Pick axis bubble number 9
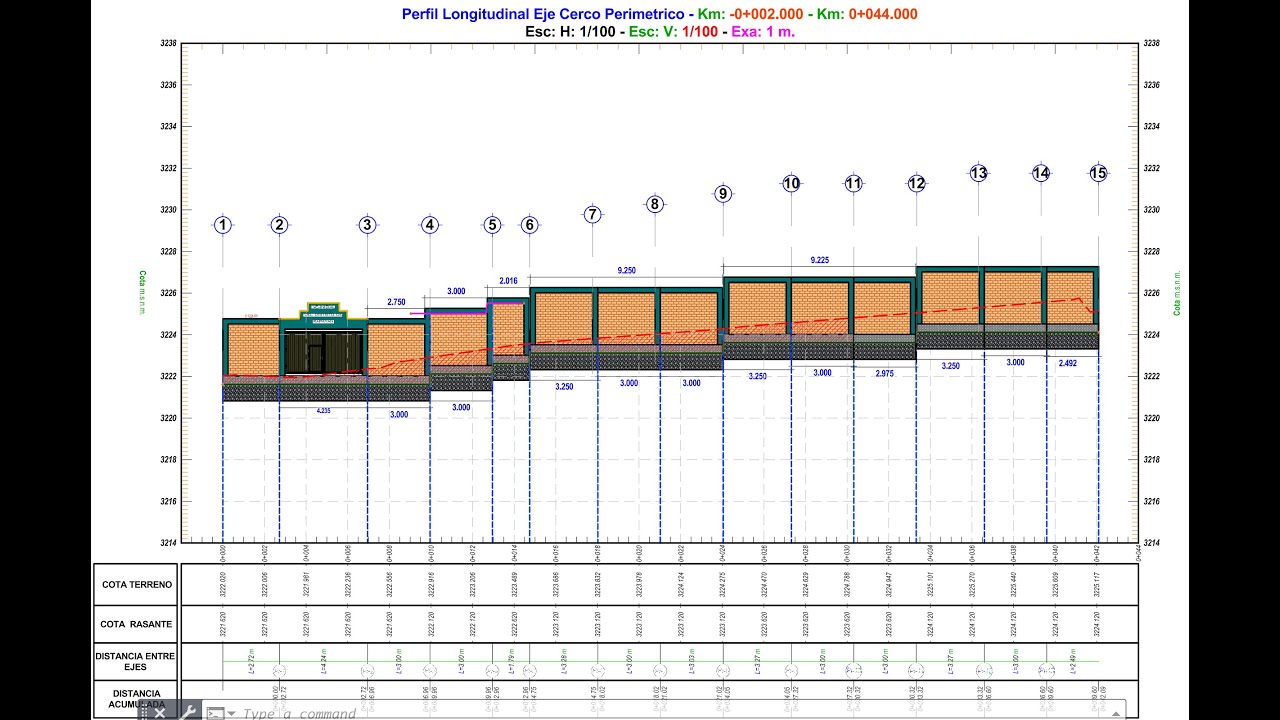 click(x=723, y=194)
